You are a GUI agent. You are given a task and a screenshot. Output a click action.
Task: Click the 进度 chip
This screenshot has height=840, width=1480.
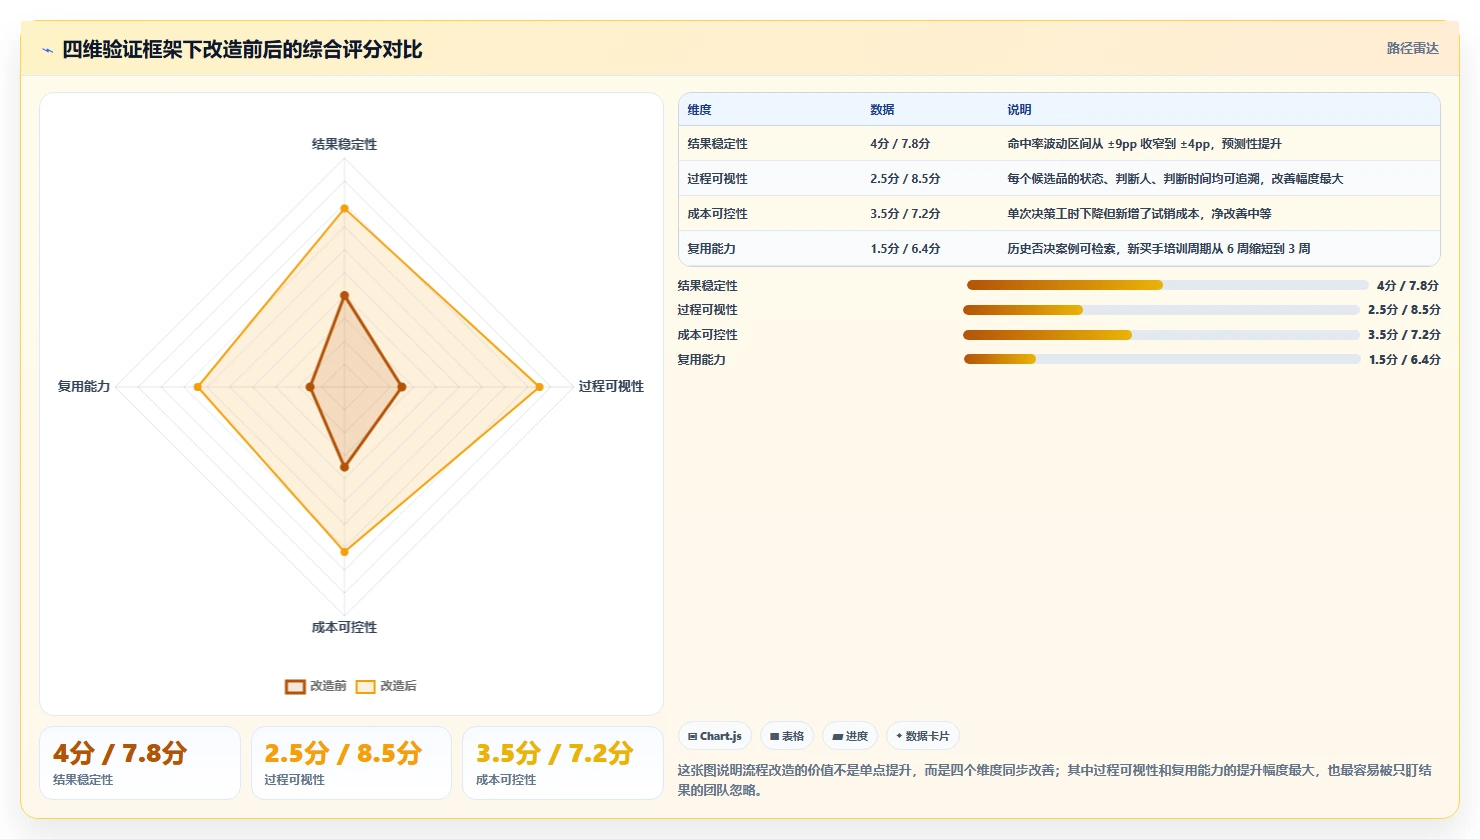point(850,736)
